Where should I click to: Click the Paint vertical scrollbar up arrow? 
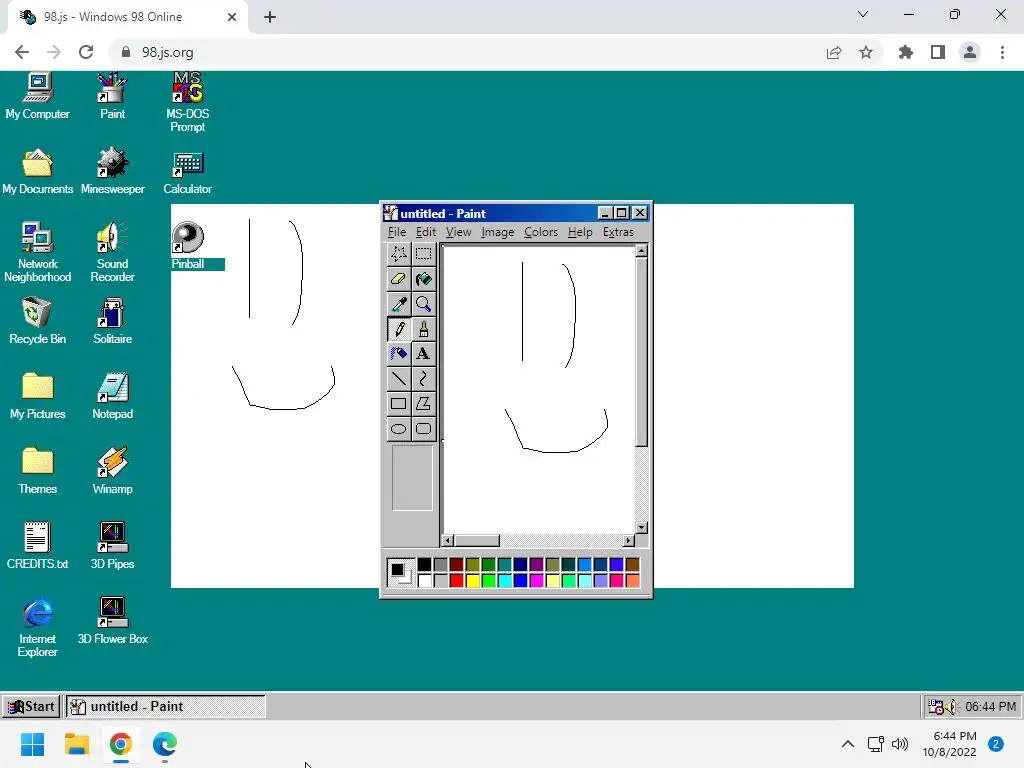pos(641,251)
